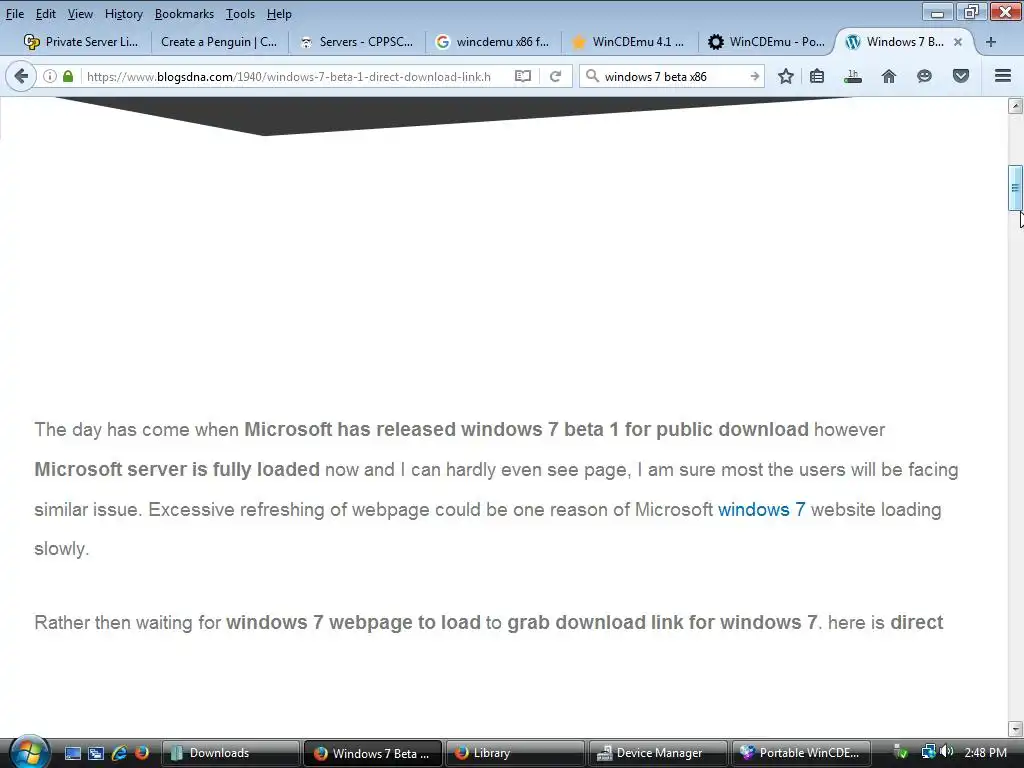Toggle Reader View icon in address bar
Image resolution: width=1024 pixels, height=768 pixels.
(x=522, y=76)
